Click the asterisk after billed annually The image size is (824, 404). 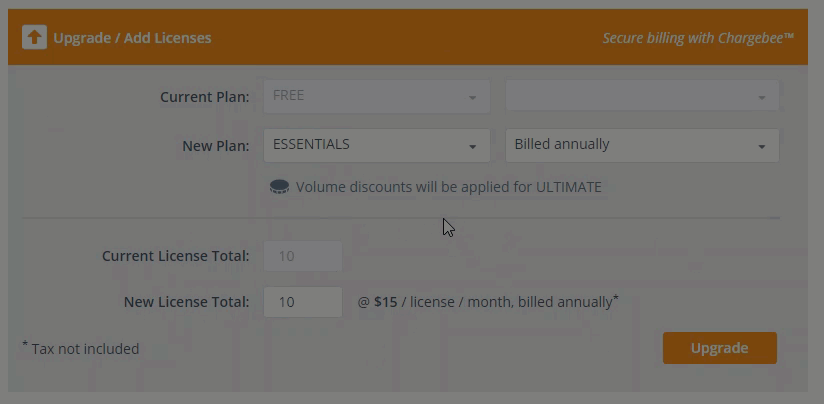coord(616,298)
